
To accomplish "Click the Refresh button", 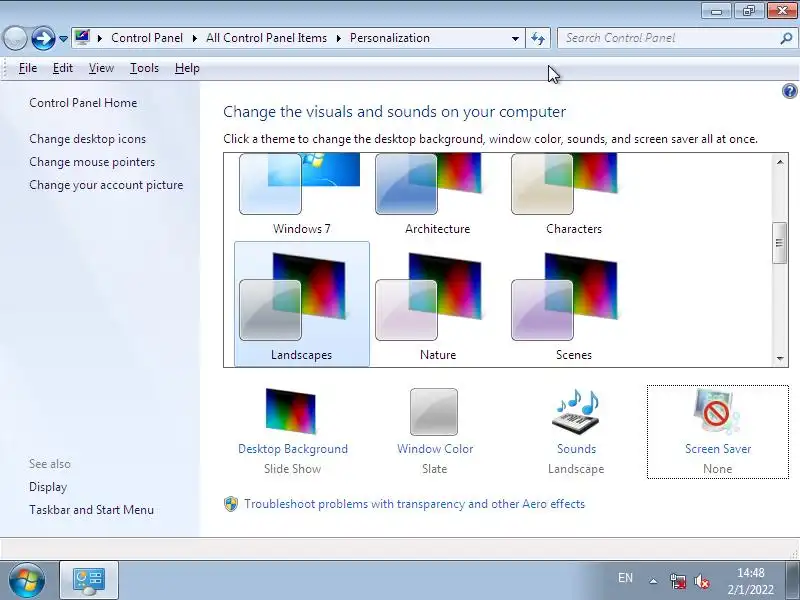I will [x=538, y=38].
